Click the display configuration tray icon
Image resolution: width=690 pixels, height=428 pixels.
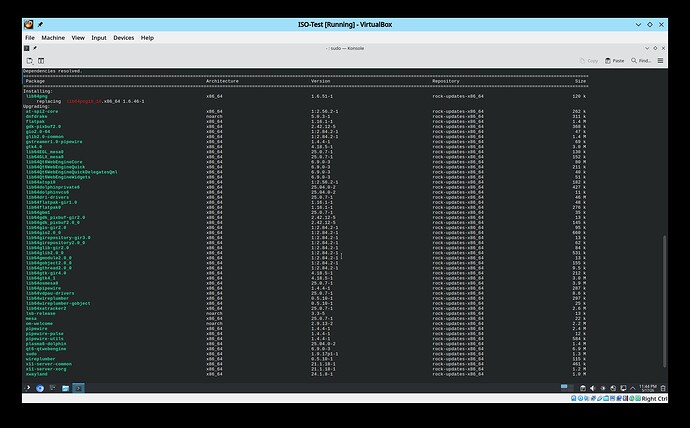coord(623,388)
